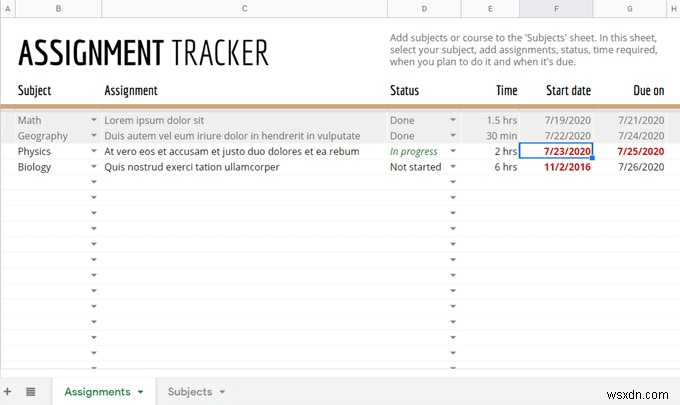Select the ASSIGNMENT TRACKER title

pos(143,50)
